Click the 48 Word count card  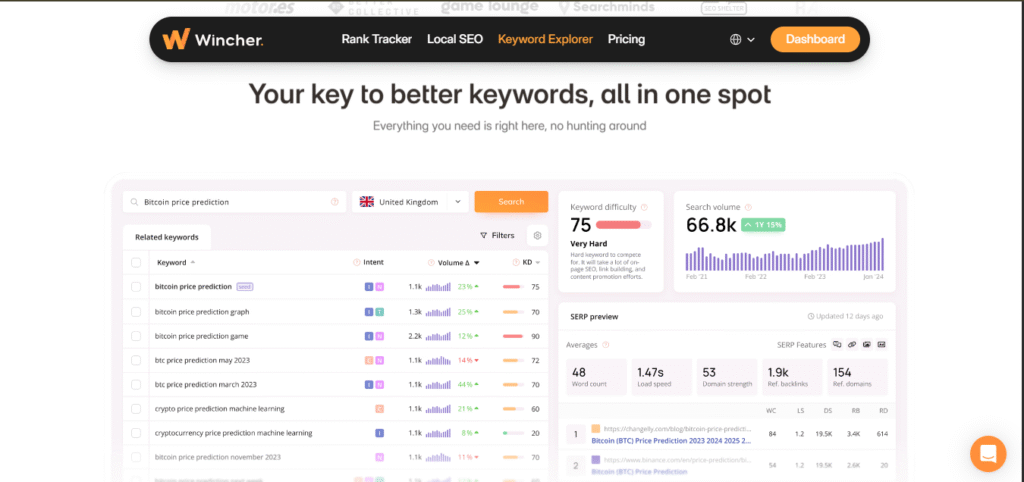tap(596, 377)
